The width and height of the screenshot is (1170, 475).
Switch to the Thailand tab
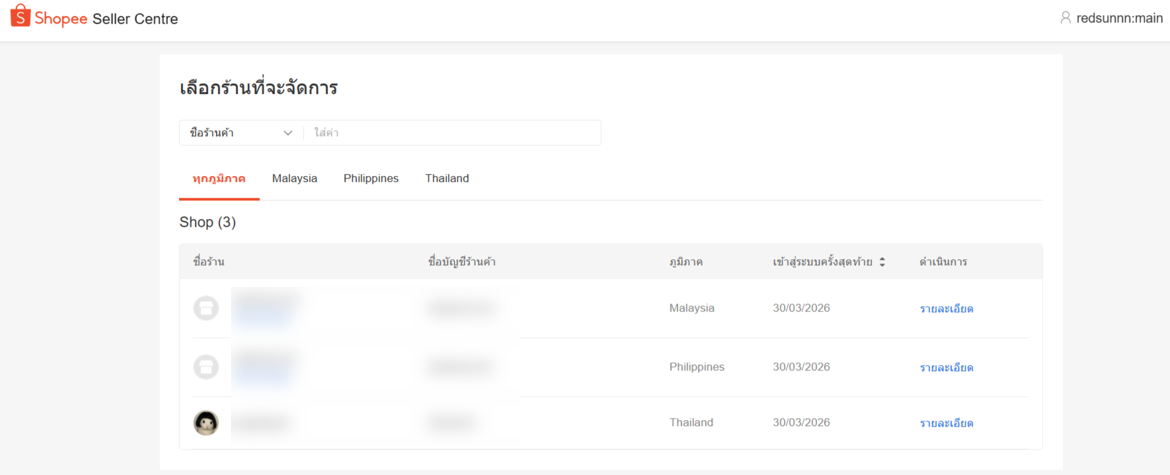click(x=447, y=179)
